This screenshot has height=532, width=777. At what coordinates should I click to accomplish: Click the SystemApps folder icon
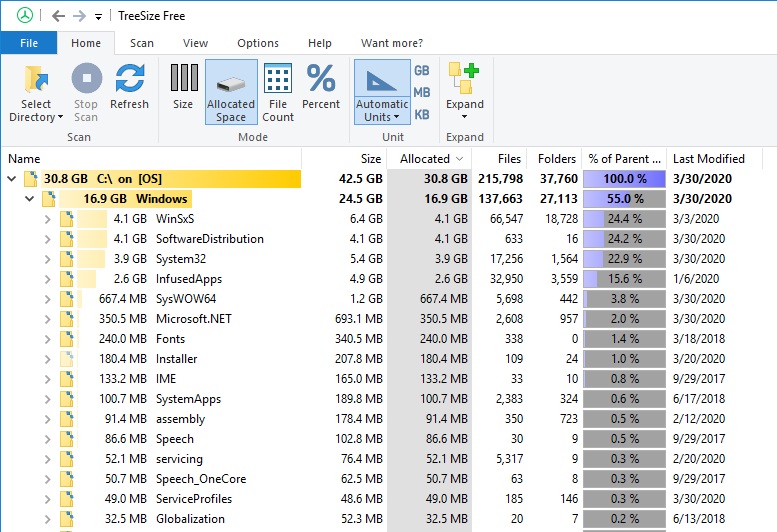[x=67, y=399]
